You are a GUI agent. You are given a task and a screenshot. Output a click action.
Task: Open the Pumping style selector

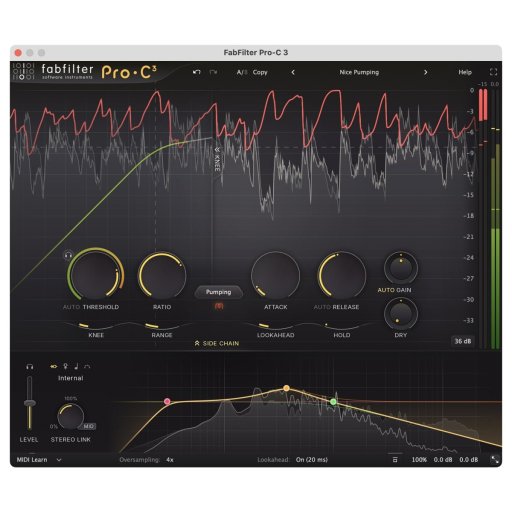(218, 292)
